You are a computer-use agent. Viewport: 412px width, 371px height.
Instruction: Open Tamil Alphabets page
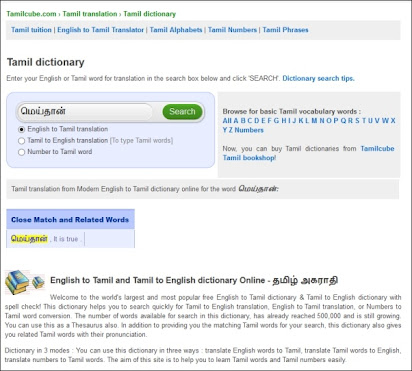coord(176,30)
